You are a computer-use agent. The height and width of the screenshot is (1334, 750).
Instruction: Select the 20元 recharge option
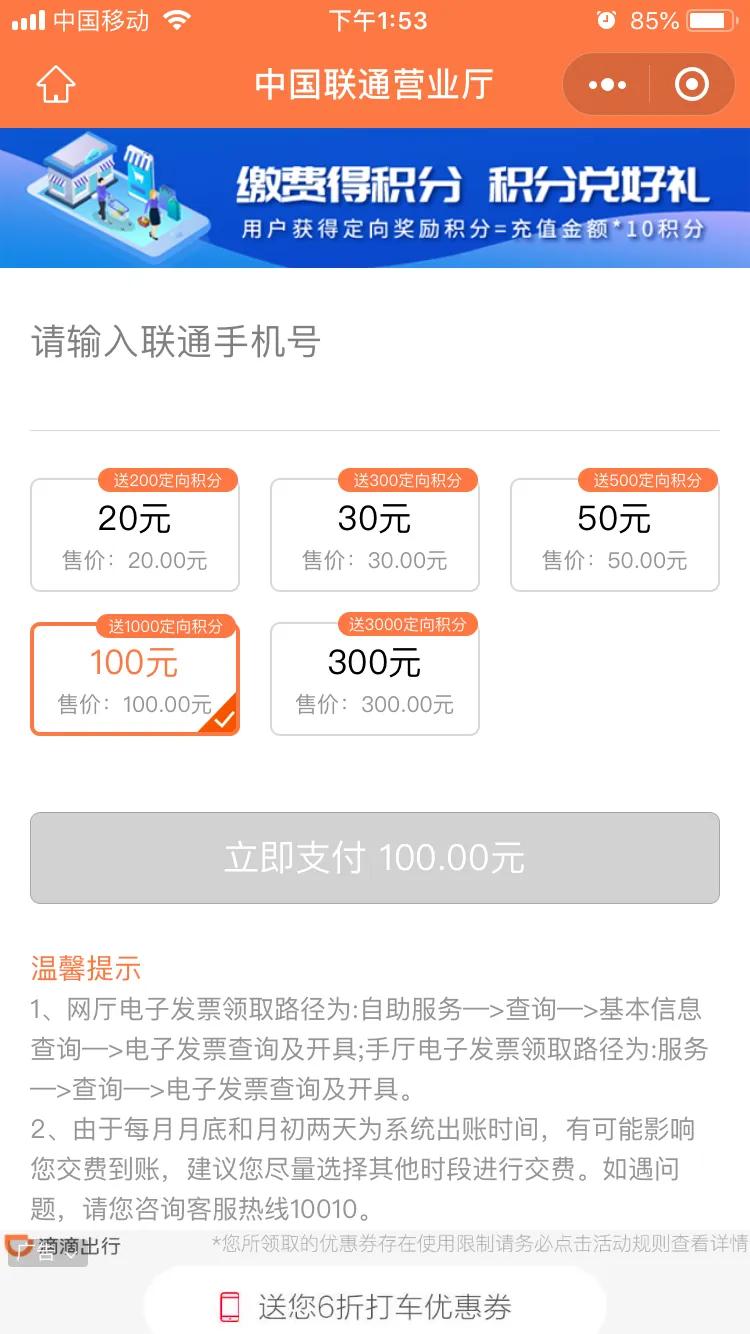pyautogui.click(x=135, y=533)
